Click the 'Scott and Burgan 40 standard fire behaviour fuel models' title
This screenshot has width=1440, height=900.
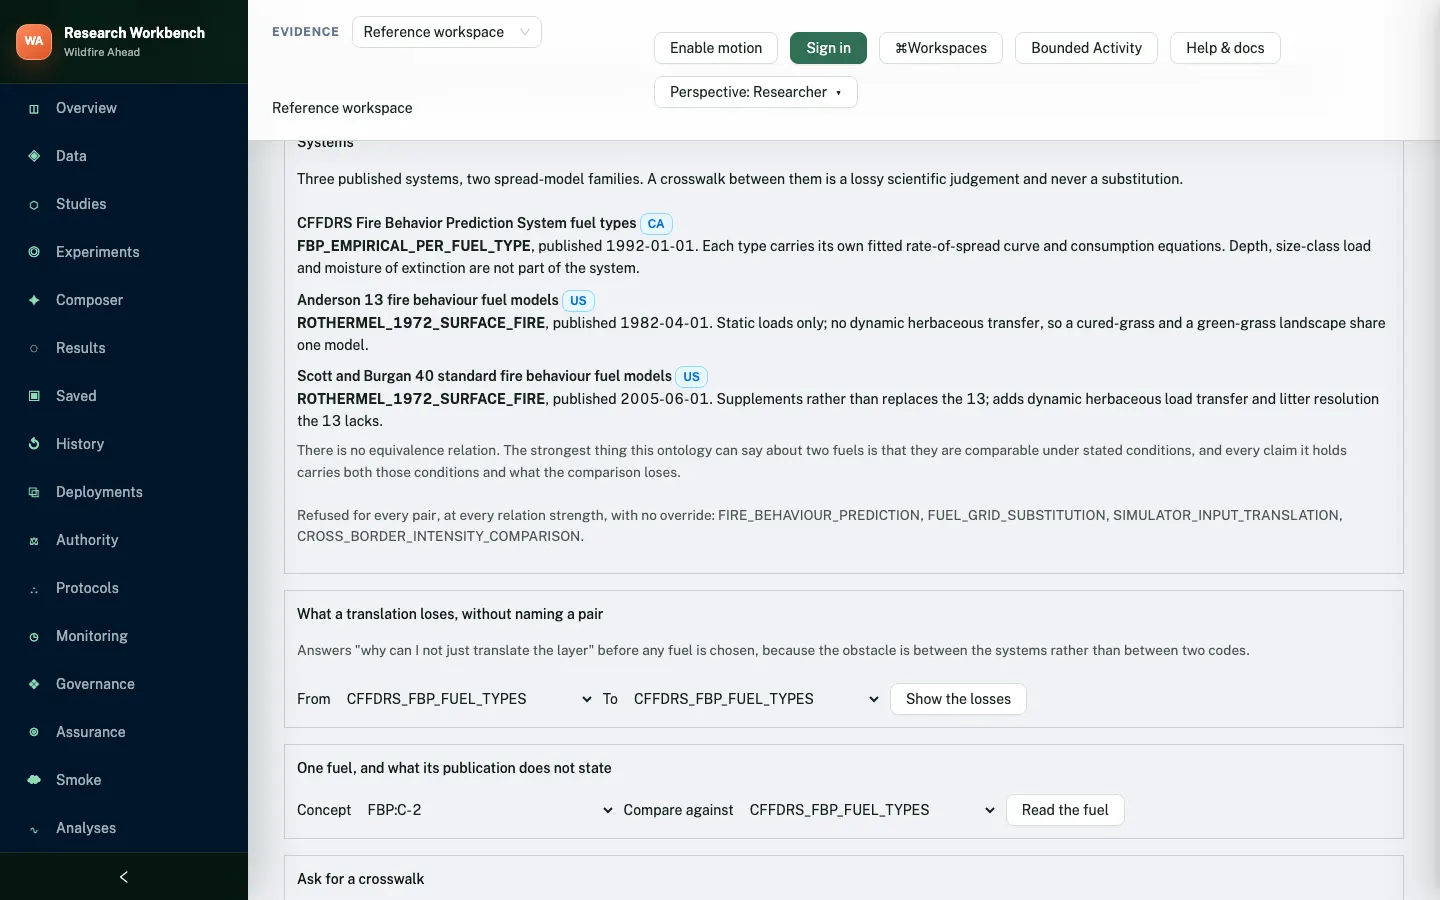[484, 376]
